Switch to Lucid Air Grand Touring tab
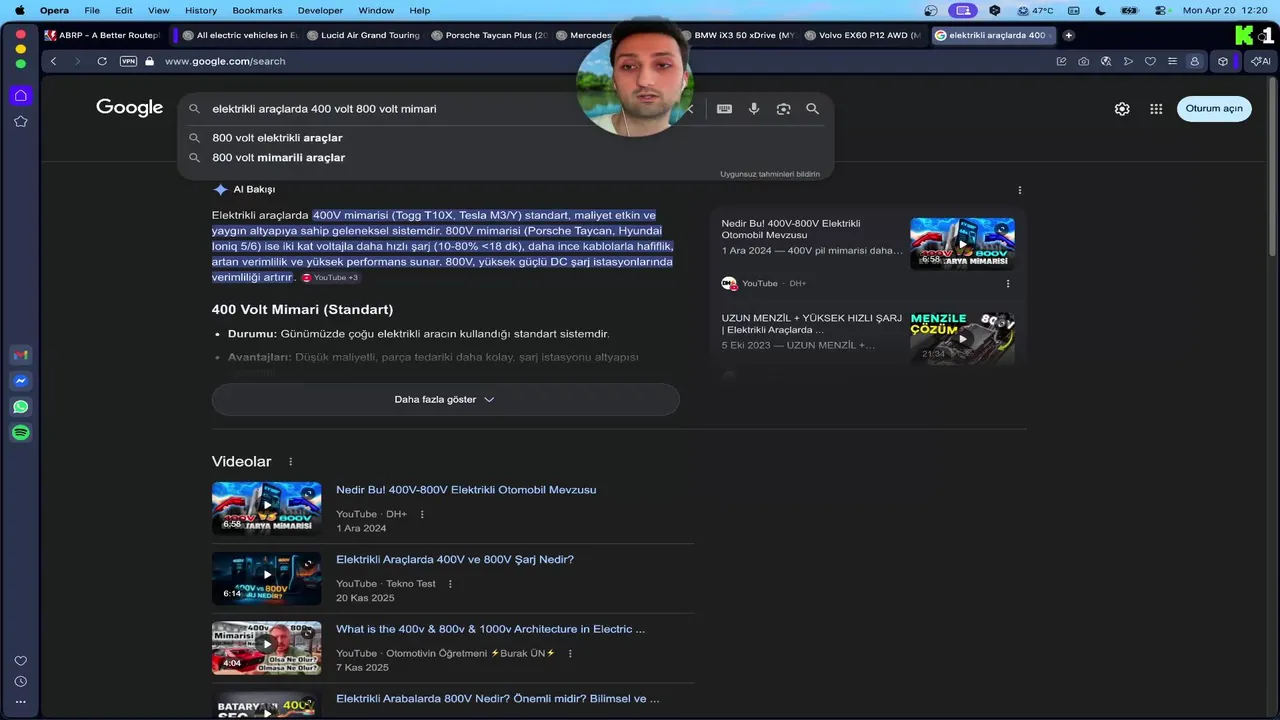 364,35
